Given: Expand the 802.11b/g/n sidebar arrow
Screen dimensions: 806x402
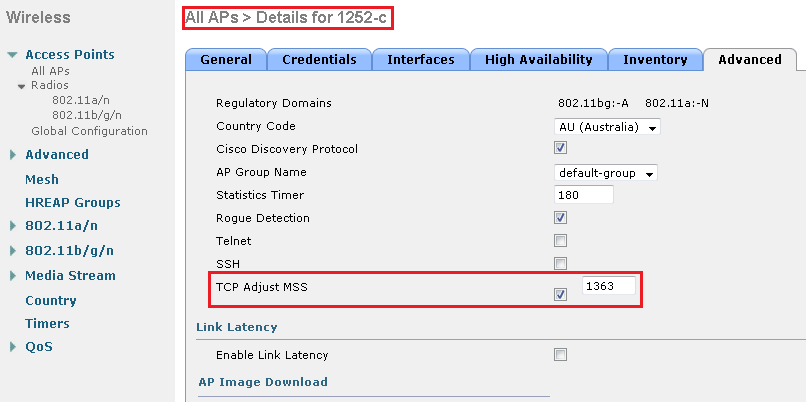Looking at the screenshot, I should (x=12, y=251).
